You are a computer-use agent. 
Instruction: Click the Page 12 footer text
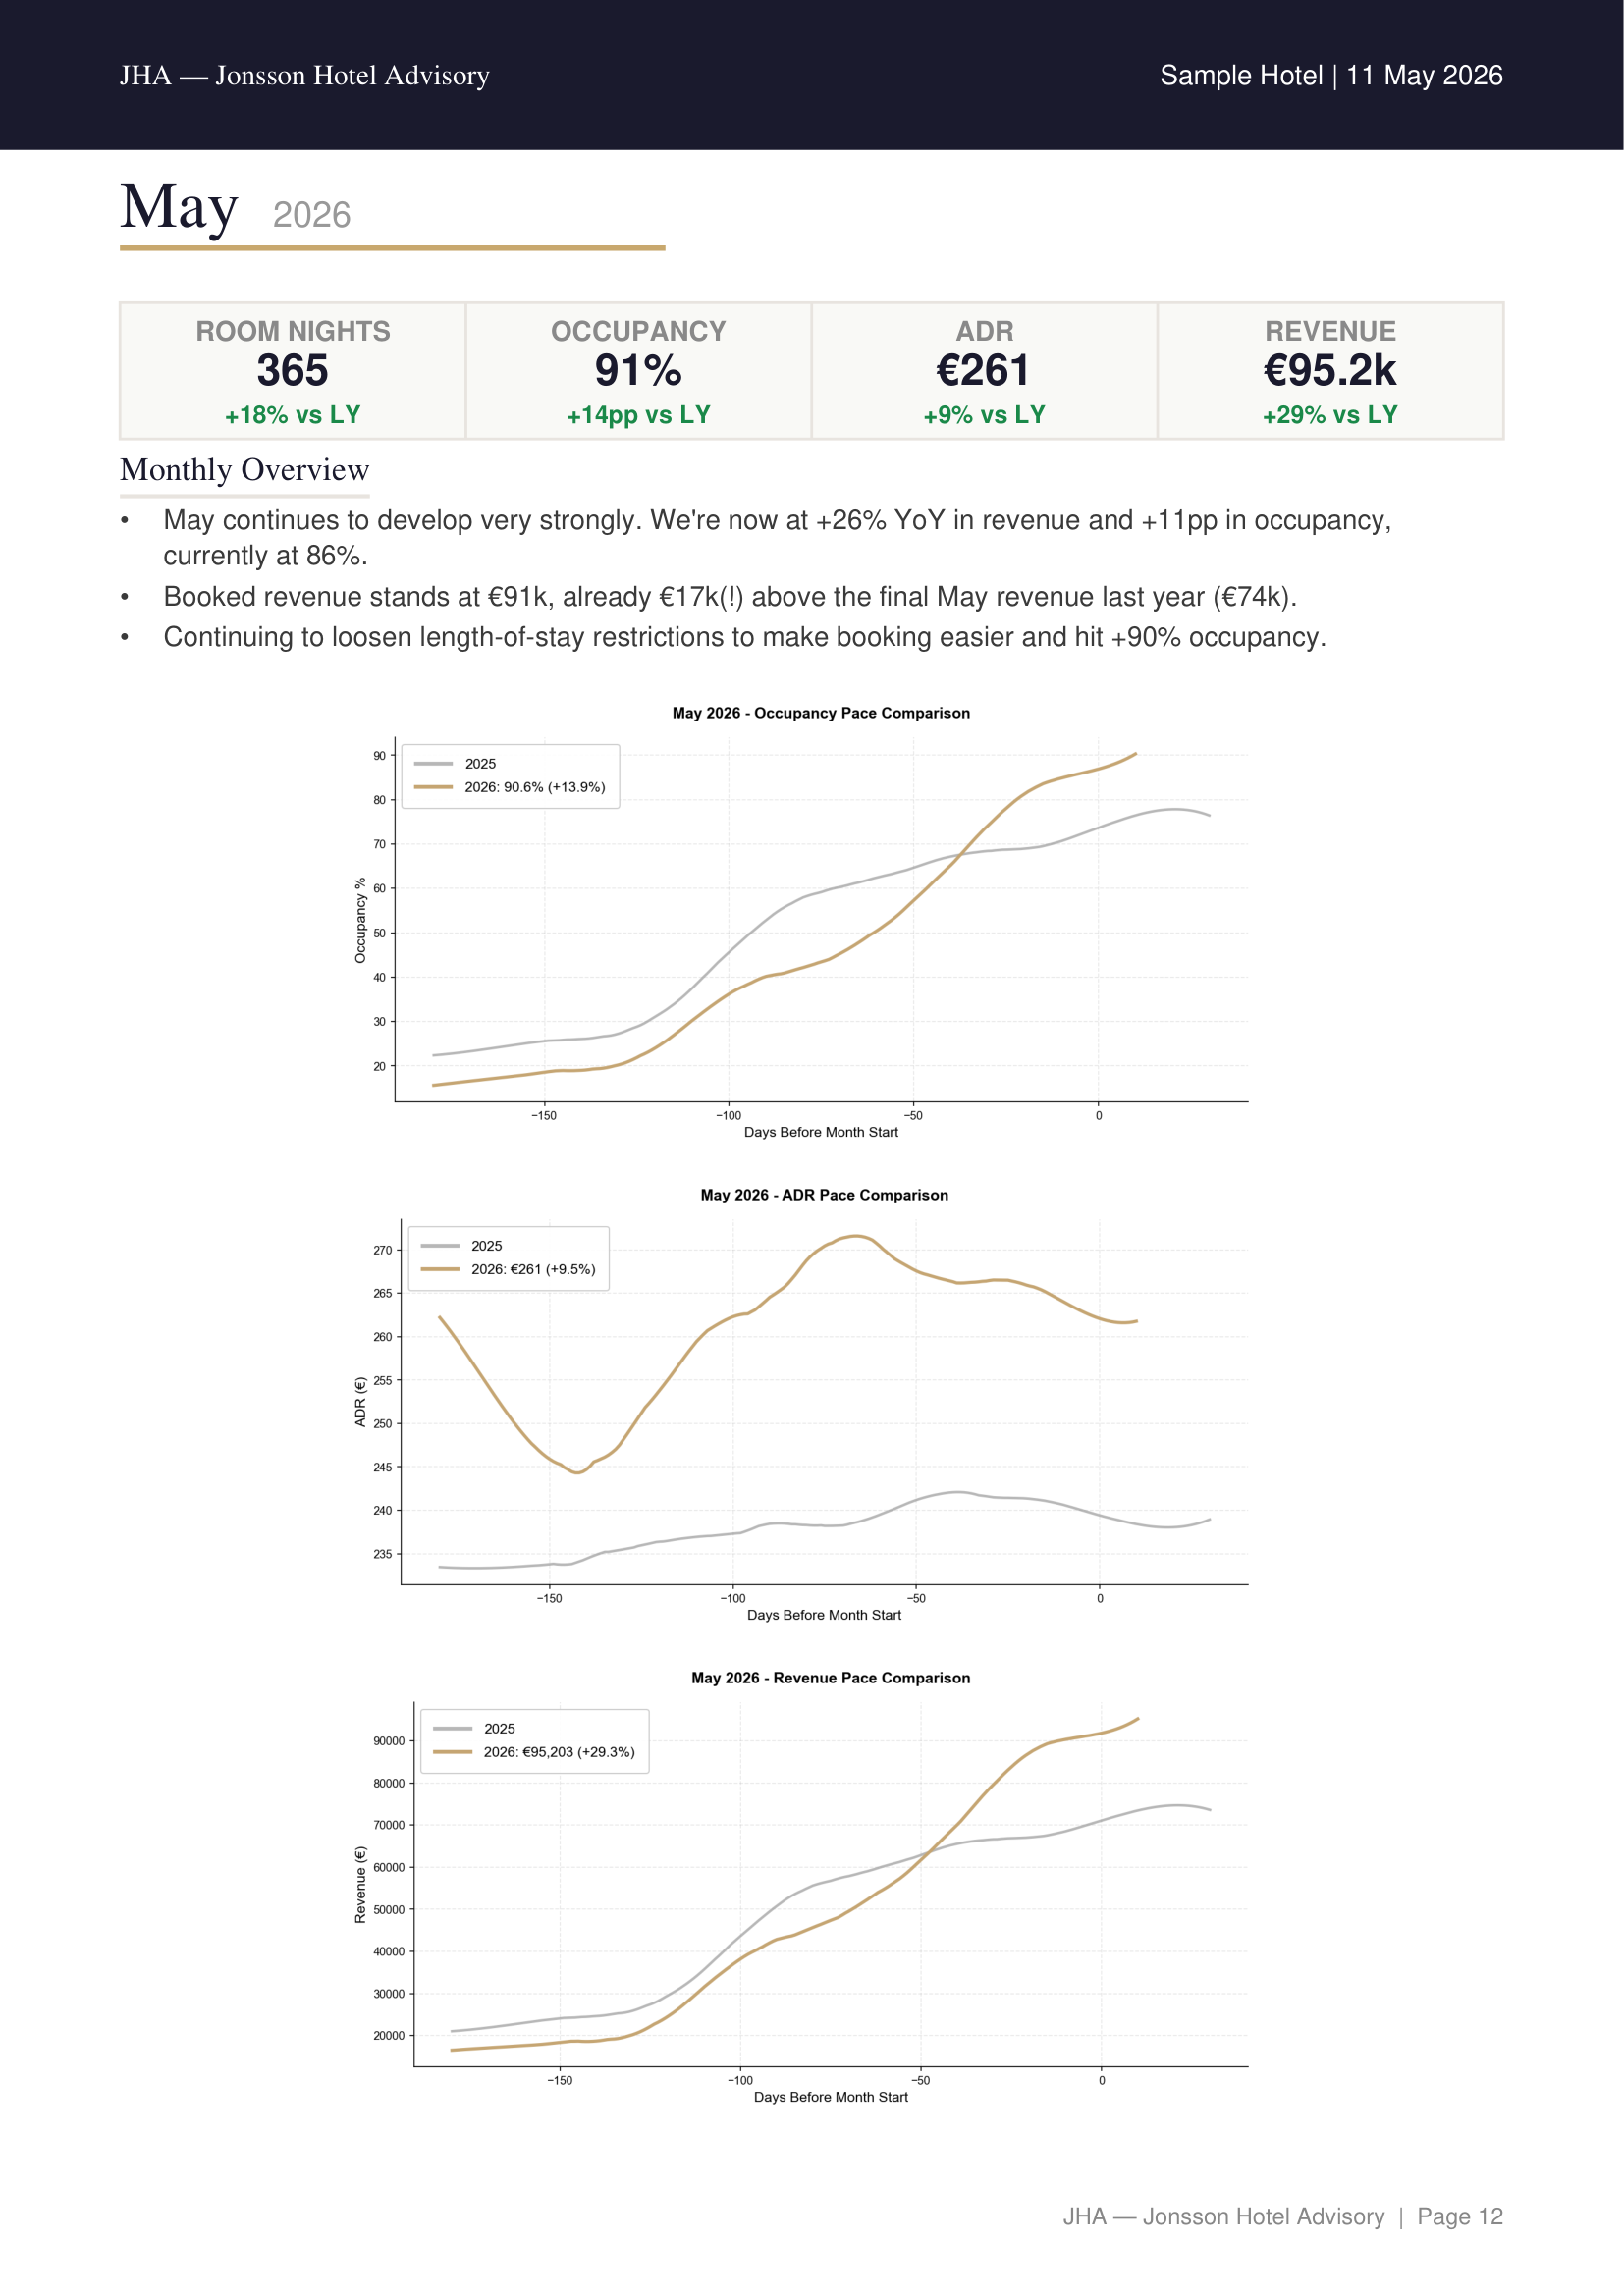tap(1460, 2217)
